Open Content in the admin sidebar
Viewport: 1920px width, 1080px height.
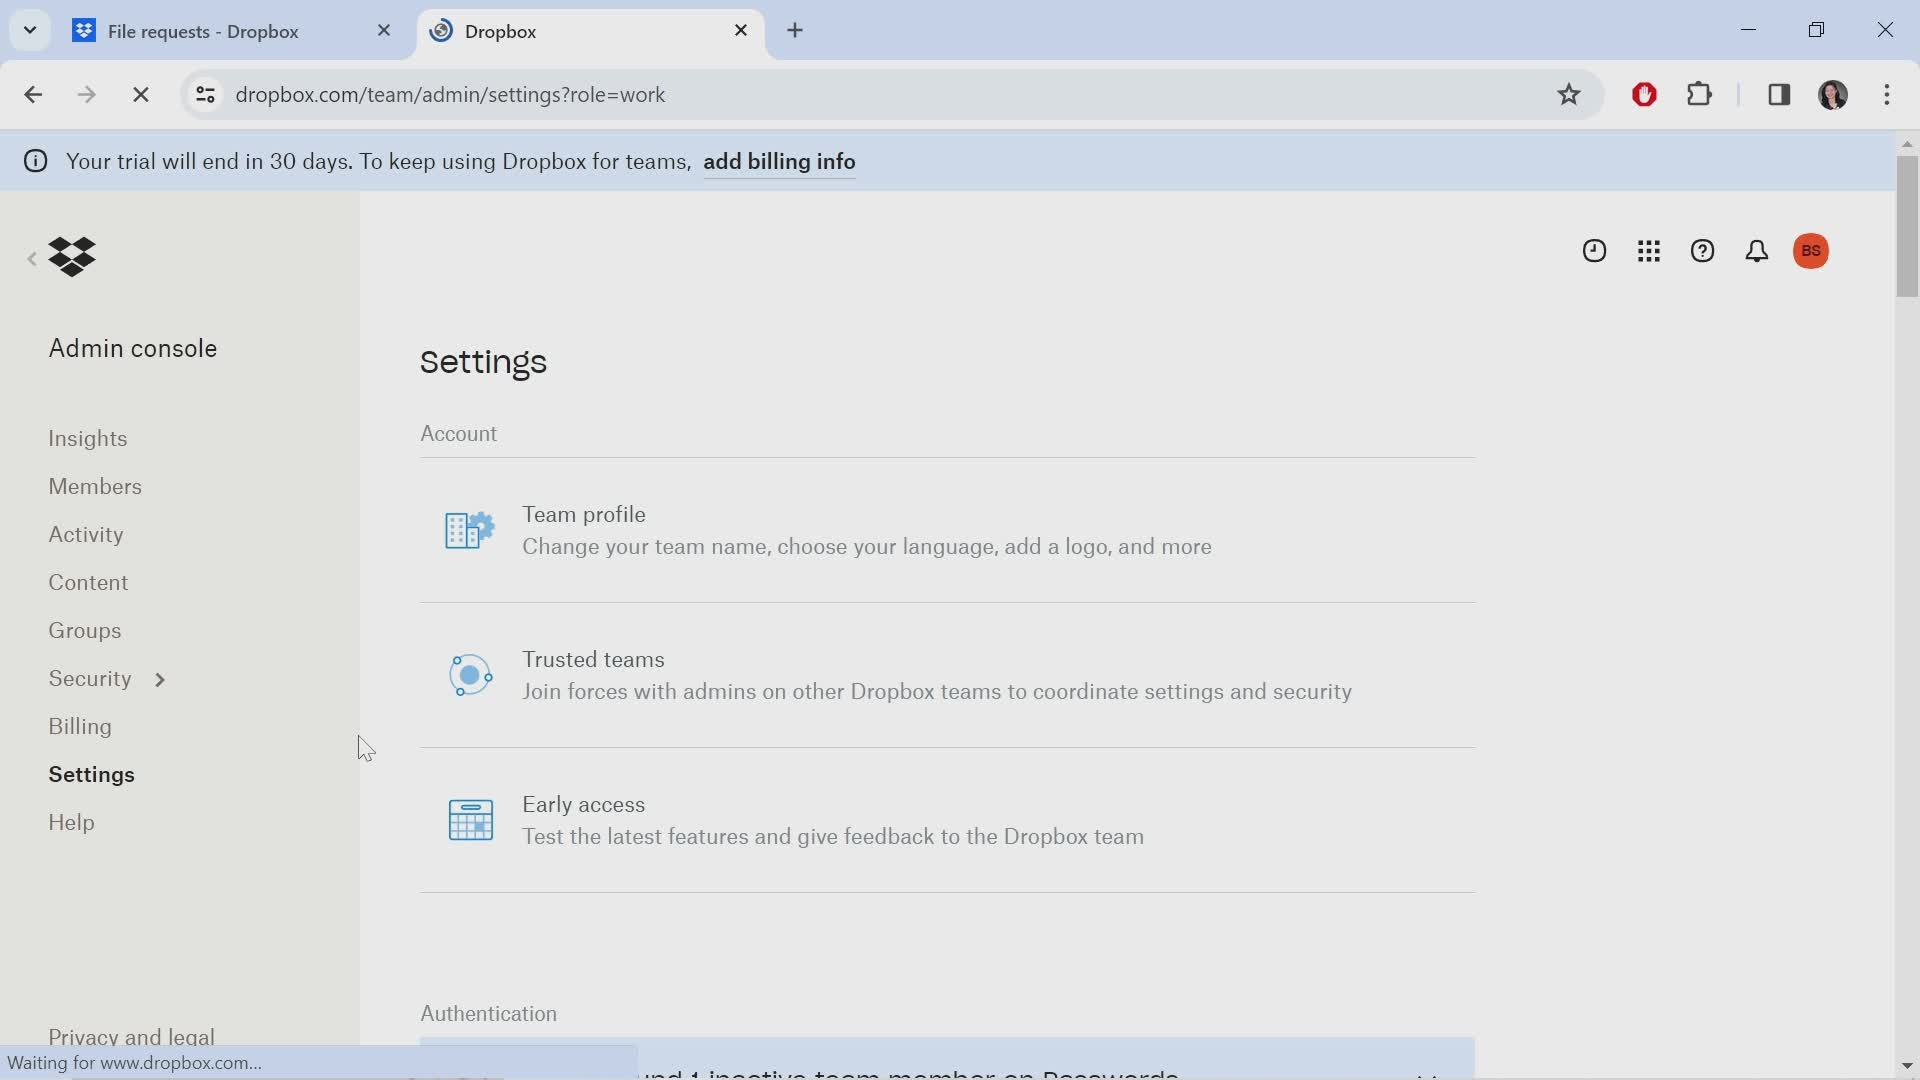(88, 583)
